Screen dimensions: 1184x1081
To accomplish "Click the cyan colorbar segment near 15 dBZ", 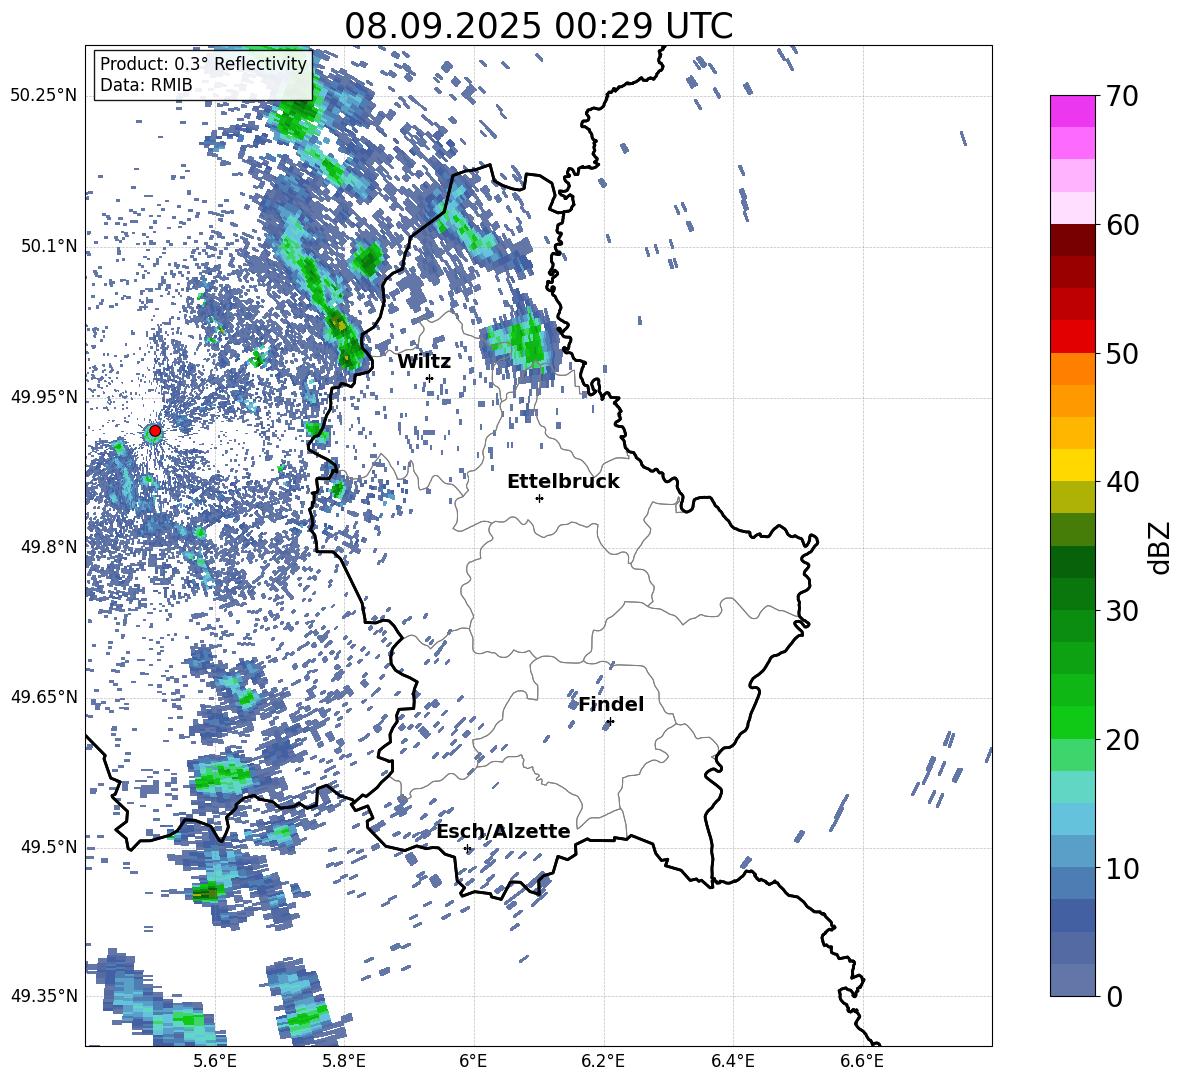I will pos(1072,787).
